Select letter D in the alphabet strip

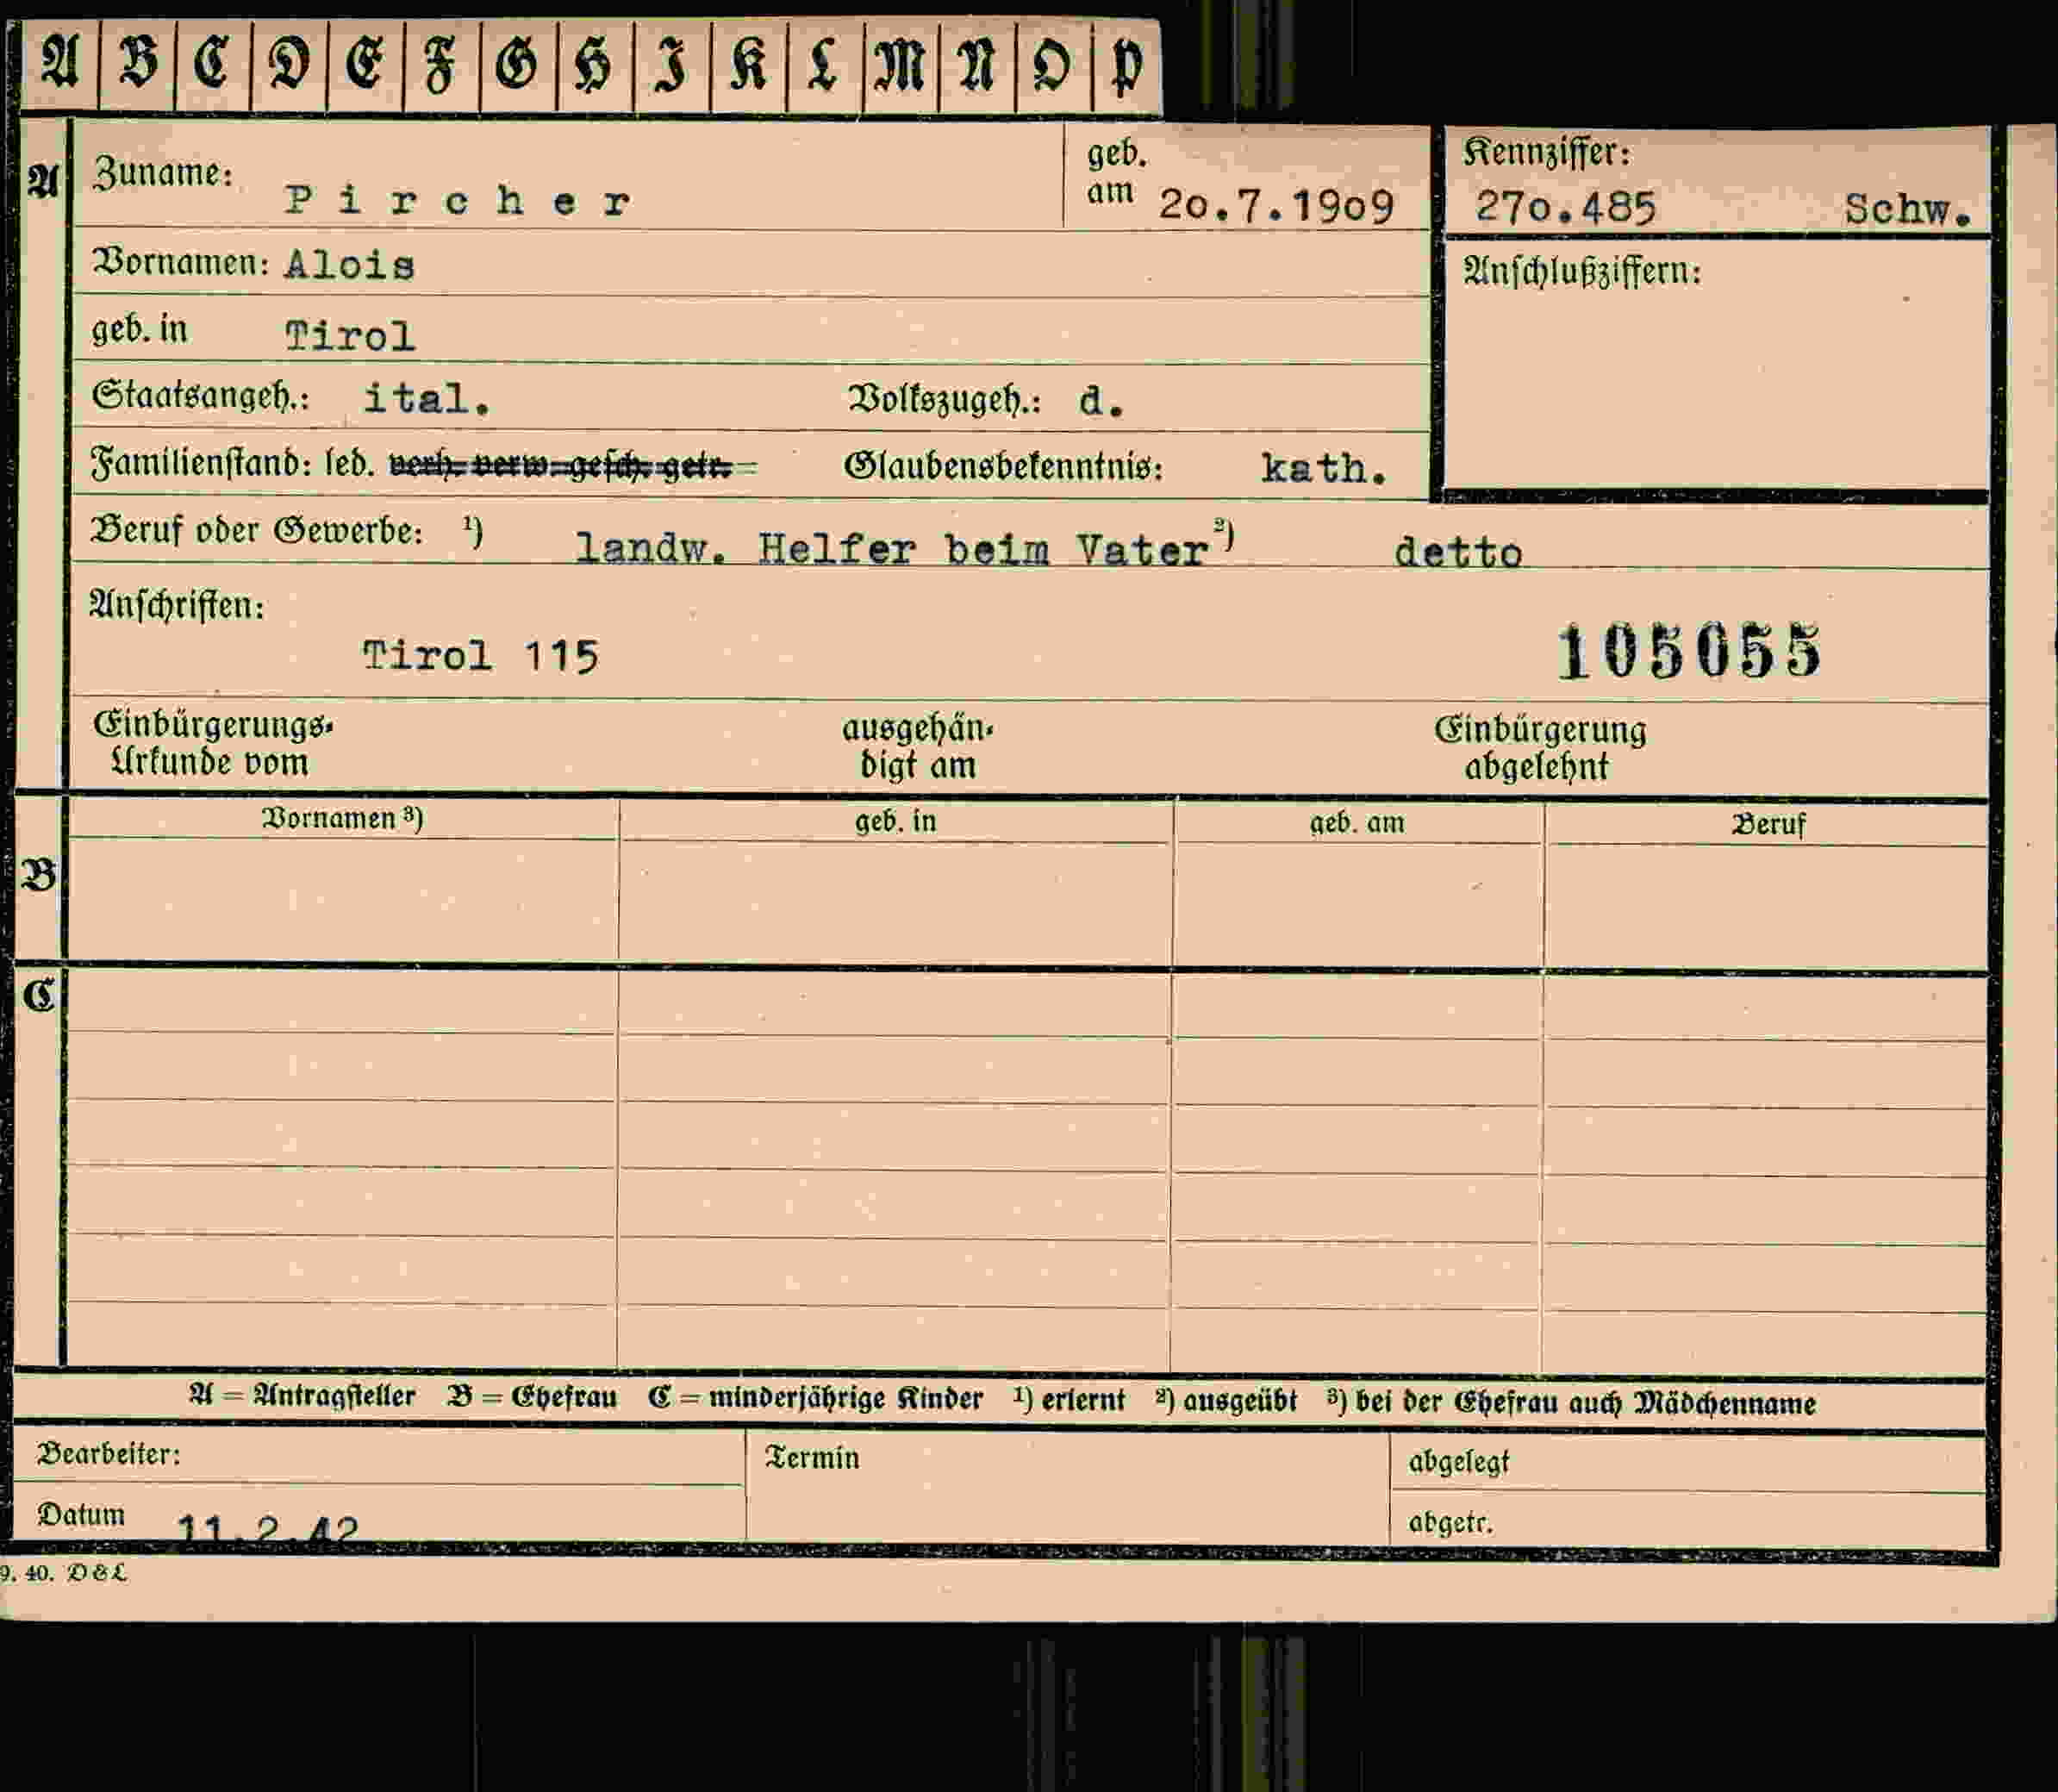[289, 64]
